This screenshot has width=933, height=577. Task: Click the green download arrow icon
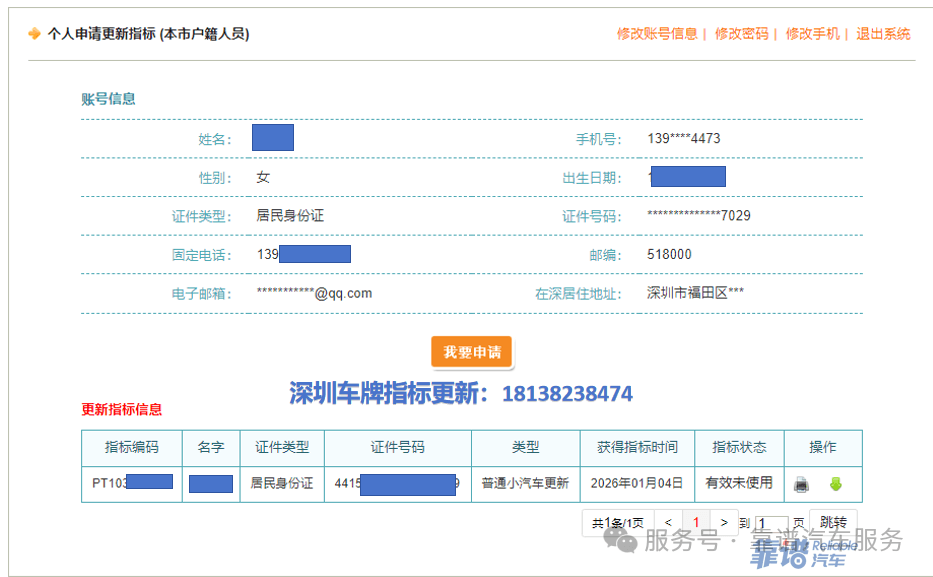[x=836, y=485]
